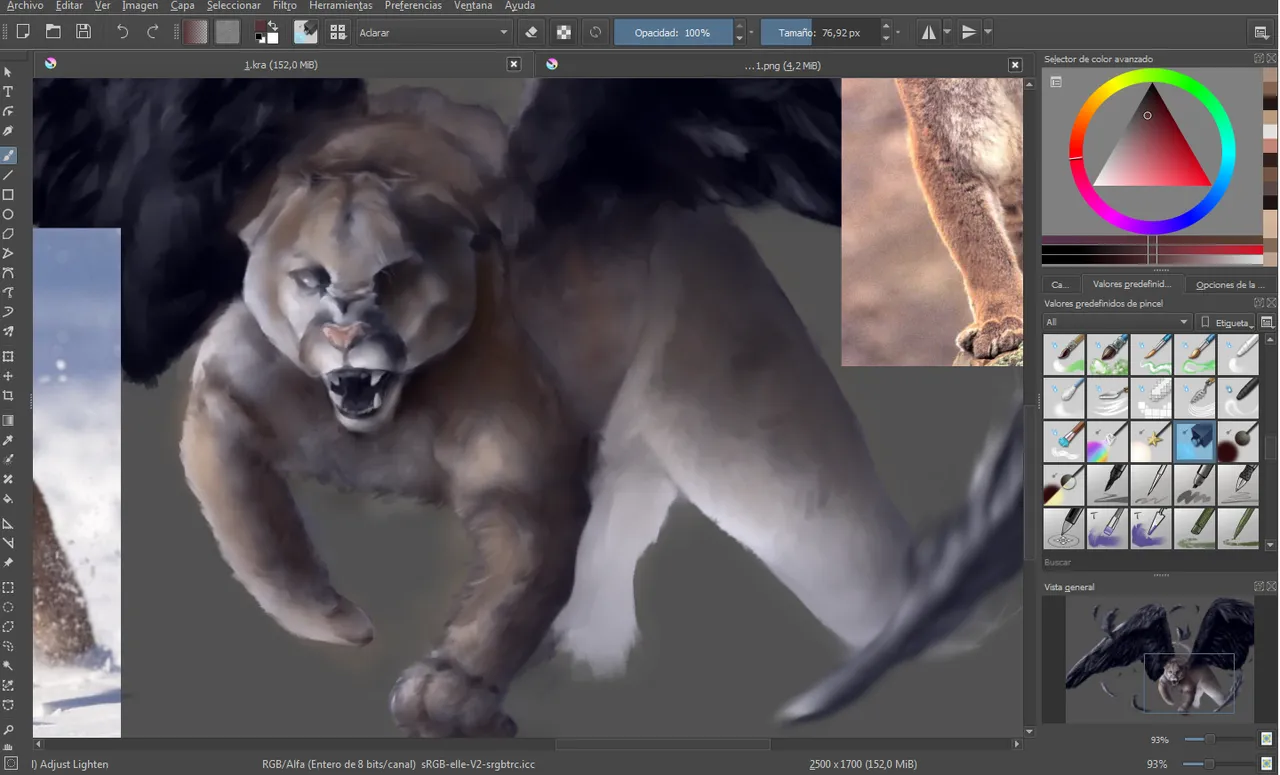The image size is (1280, 775).
Task: Create a new document
Action: pyautogui.click(x=23, y=32)
